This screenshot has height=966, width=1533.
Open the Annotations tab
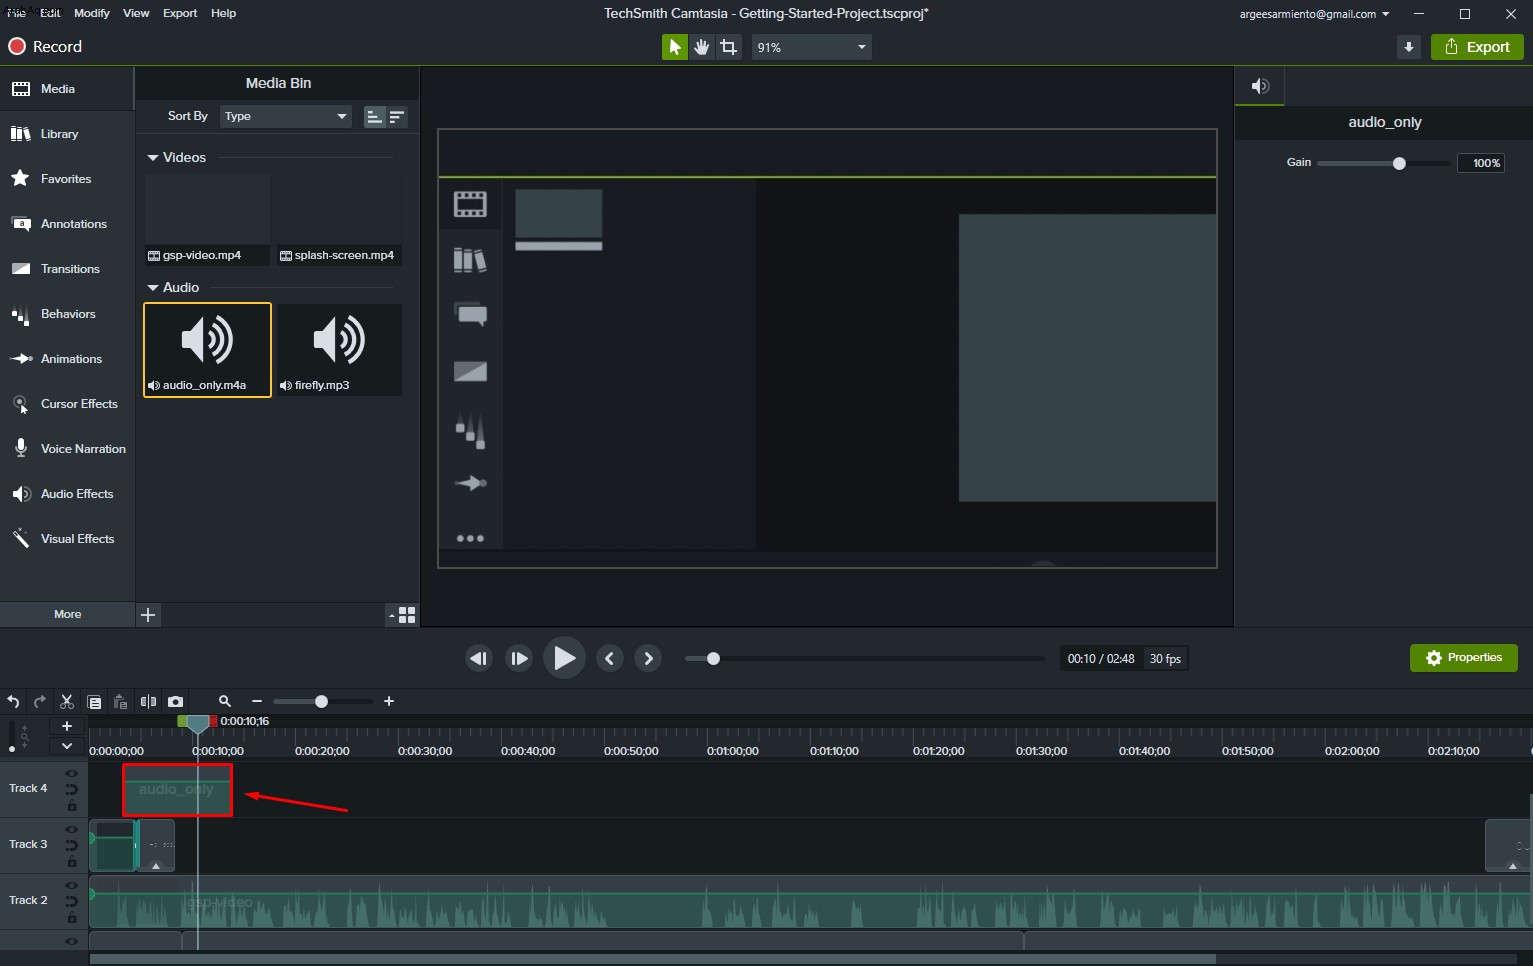[x=67, y=224]
